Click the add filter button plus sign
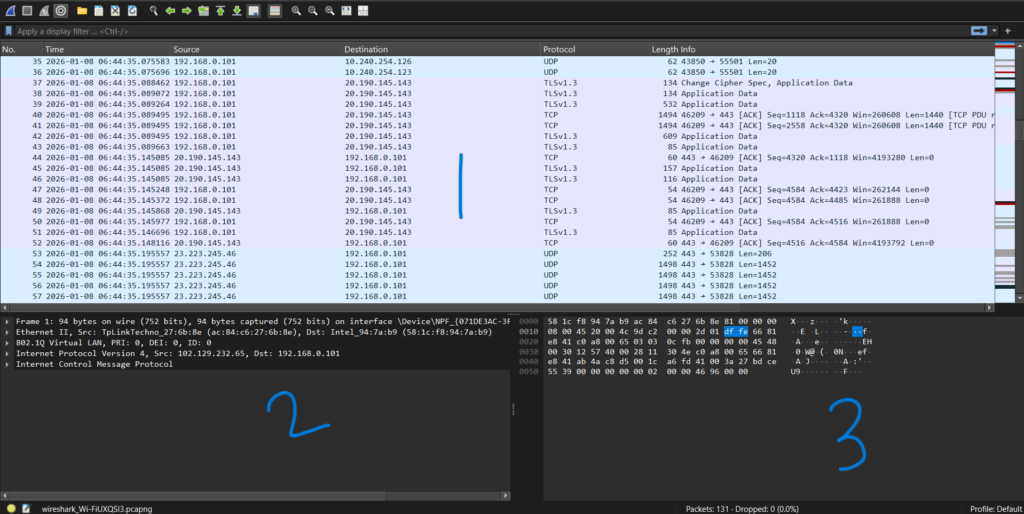 tap(1009, 32)
